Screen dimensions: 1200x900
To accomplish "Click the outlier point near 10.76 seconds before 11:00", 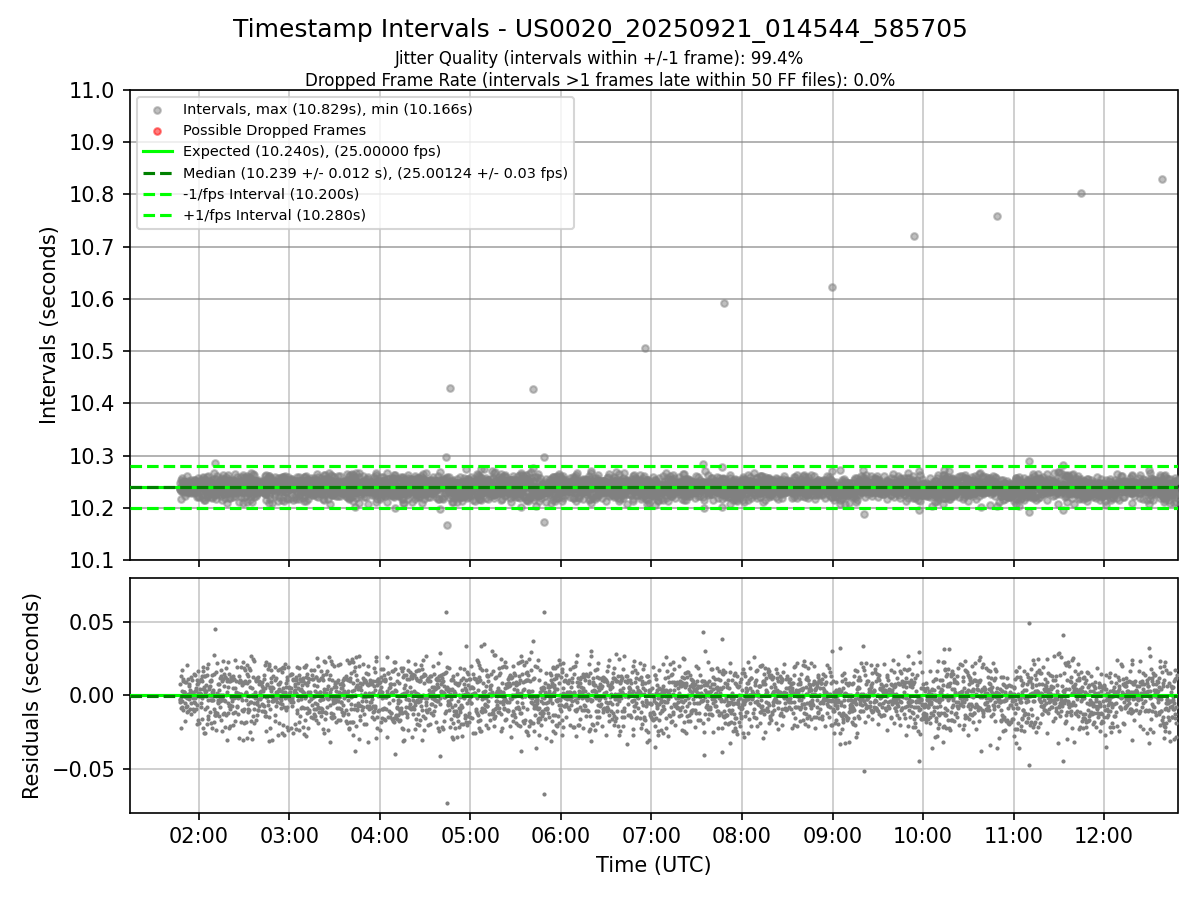I will (x=997, y=216).
